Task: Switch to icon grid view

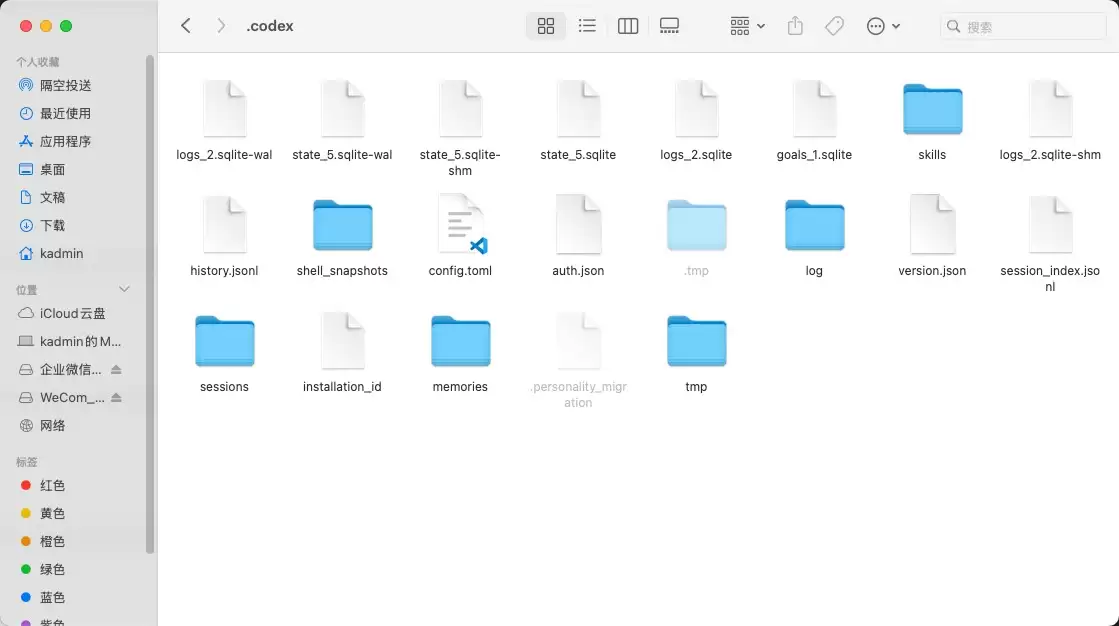Action: (546, 26)
